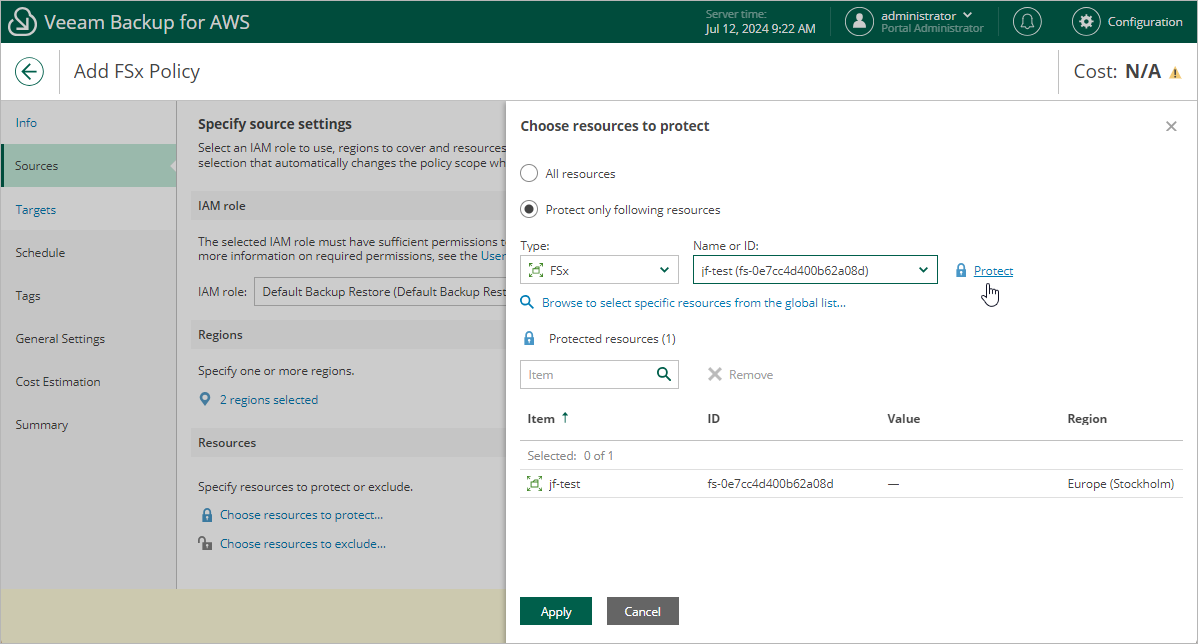Open the administrator user avatar icon
The width and height of the screenshot is (1198, 644).
pos(859,21)
